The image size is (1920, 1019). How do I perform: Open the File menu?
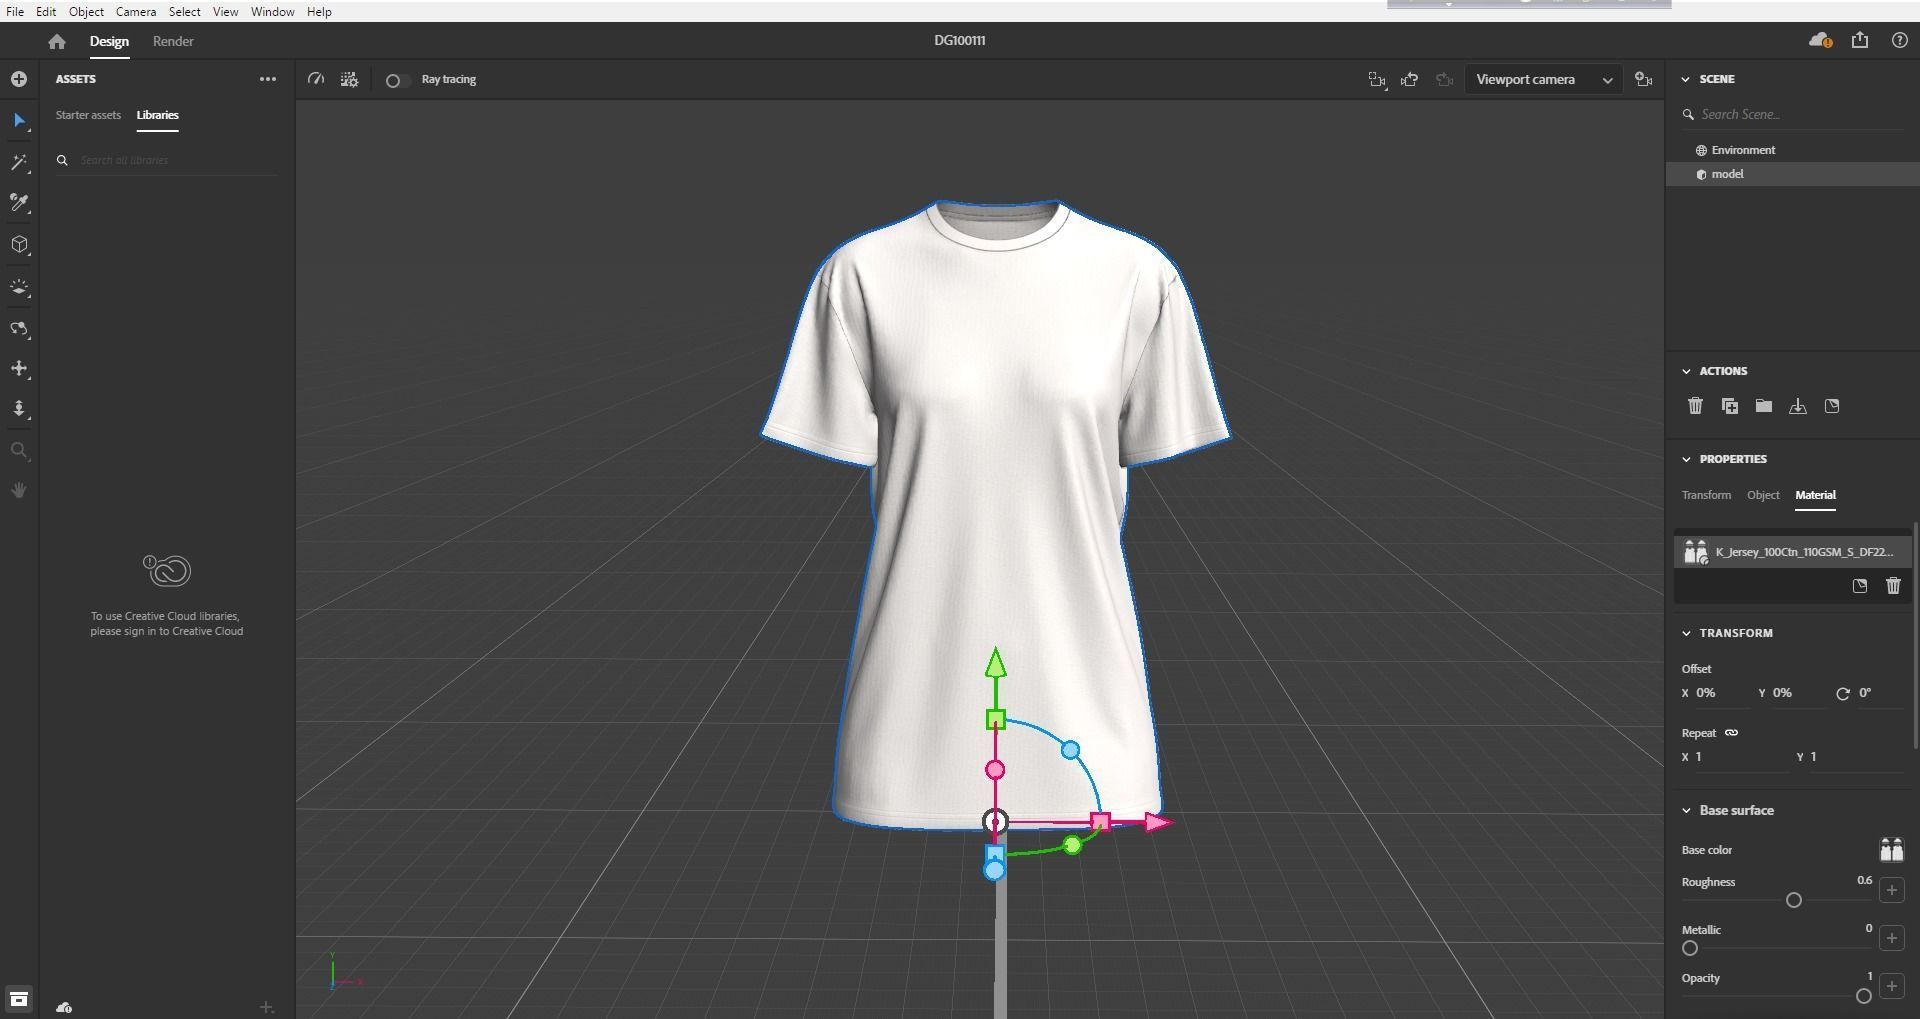15,12
